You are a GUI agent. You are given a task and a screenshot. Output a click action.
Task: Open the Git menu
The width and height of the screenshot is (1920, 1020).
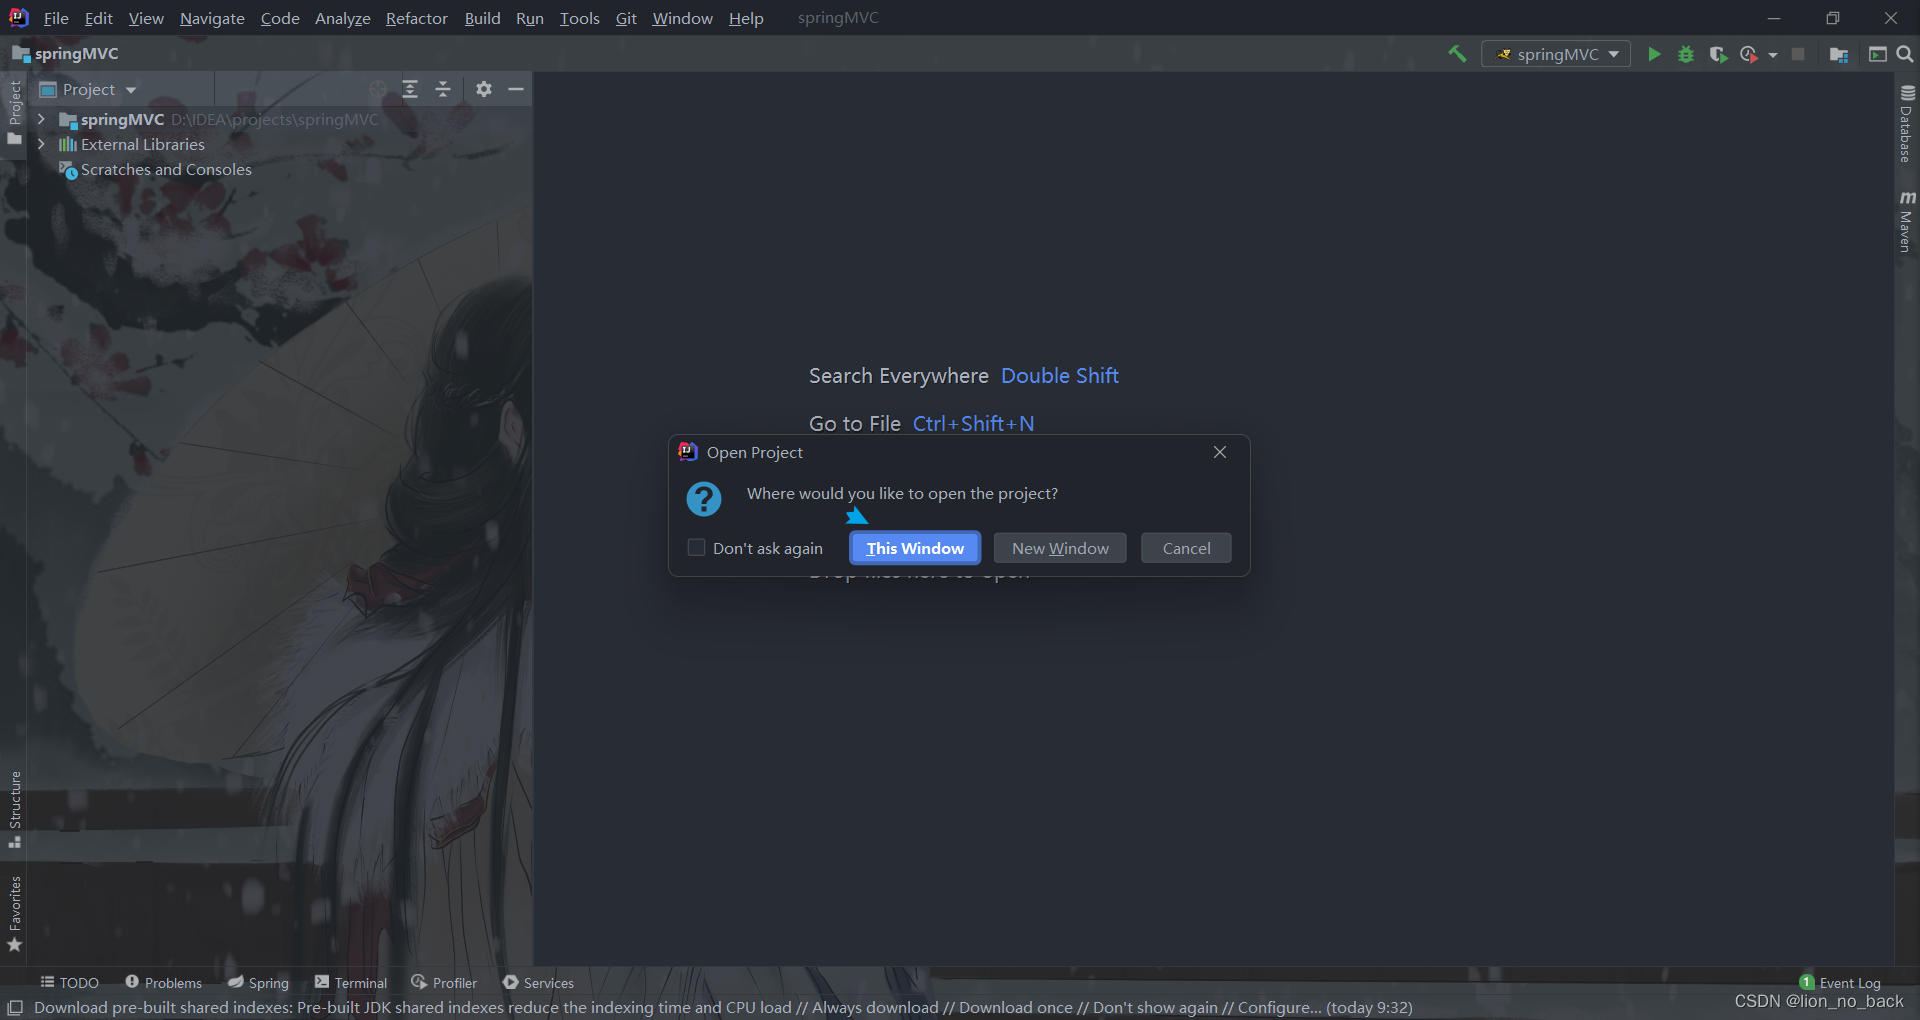pos(626,18)
